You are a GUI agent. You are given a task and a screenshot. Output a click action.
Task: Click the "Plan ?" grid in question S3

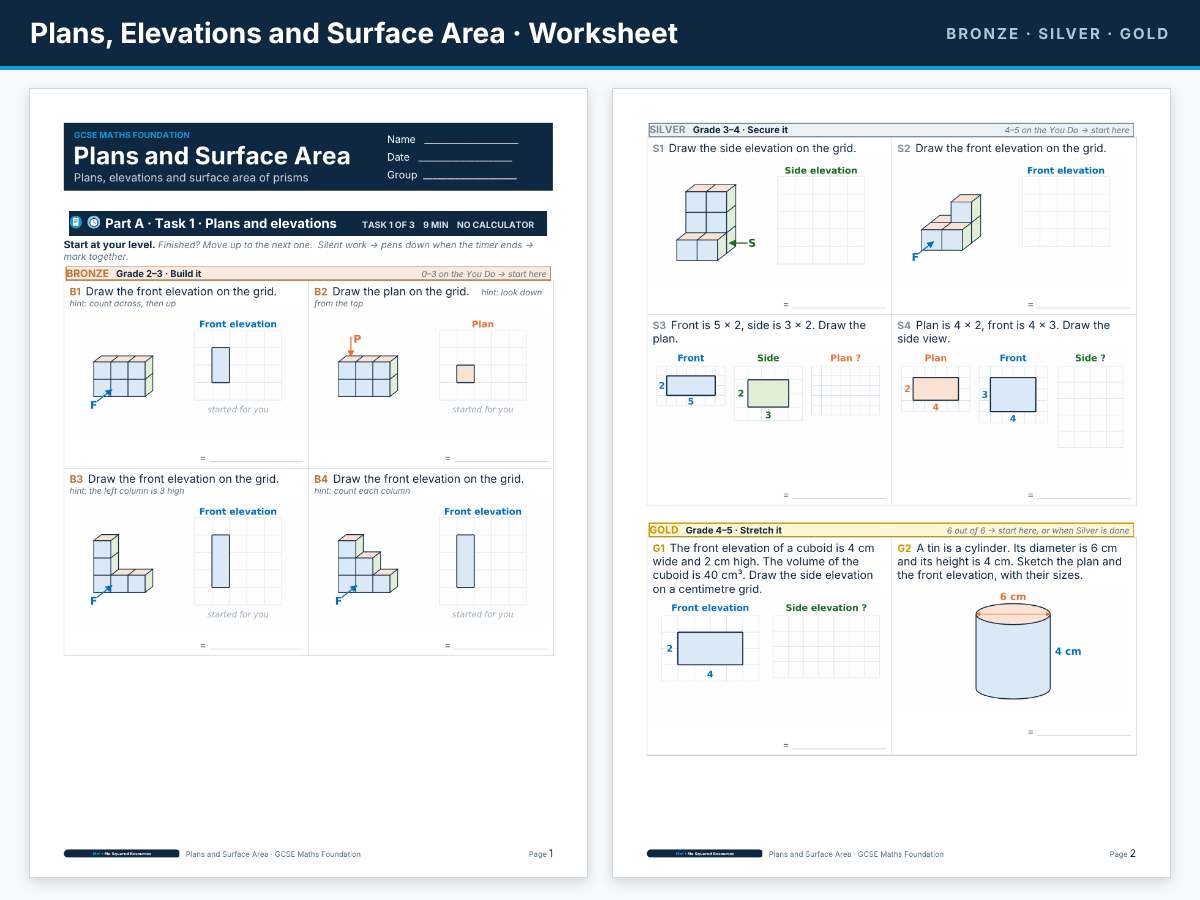click(845, 390)
